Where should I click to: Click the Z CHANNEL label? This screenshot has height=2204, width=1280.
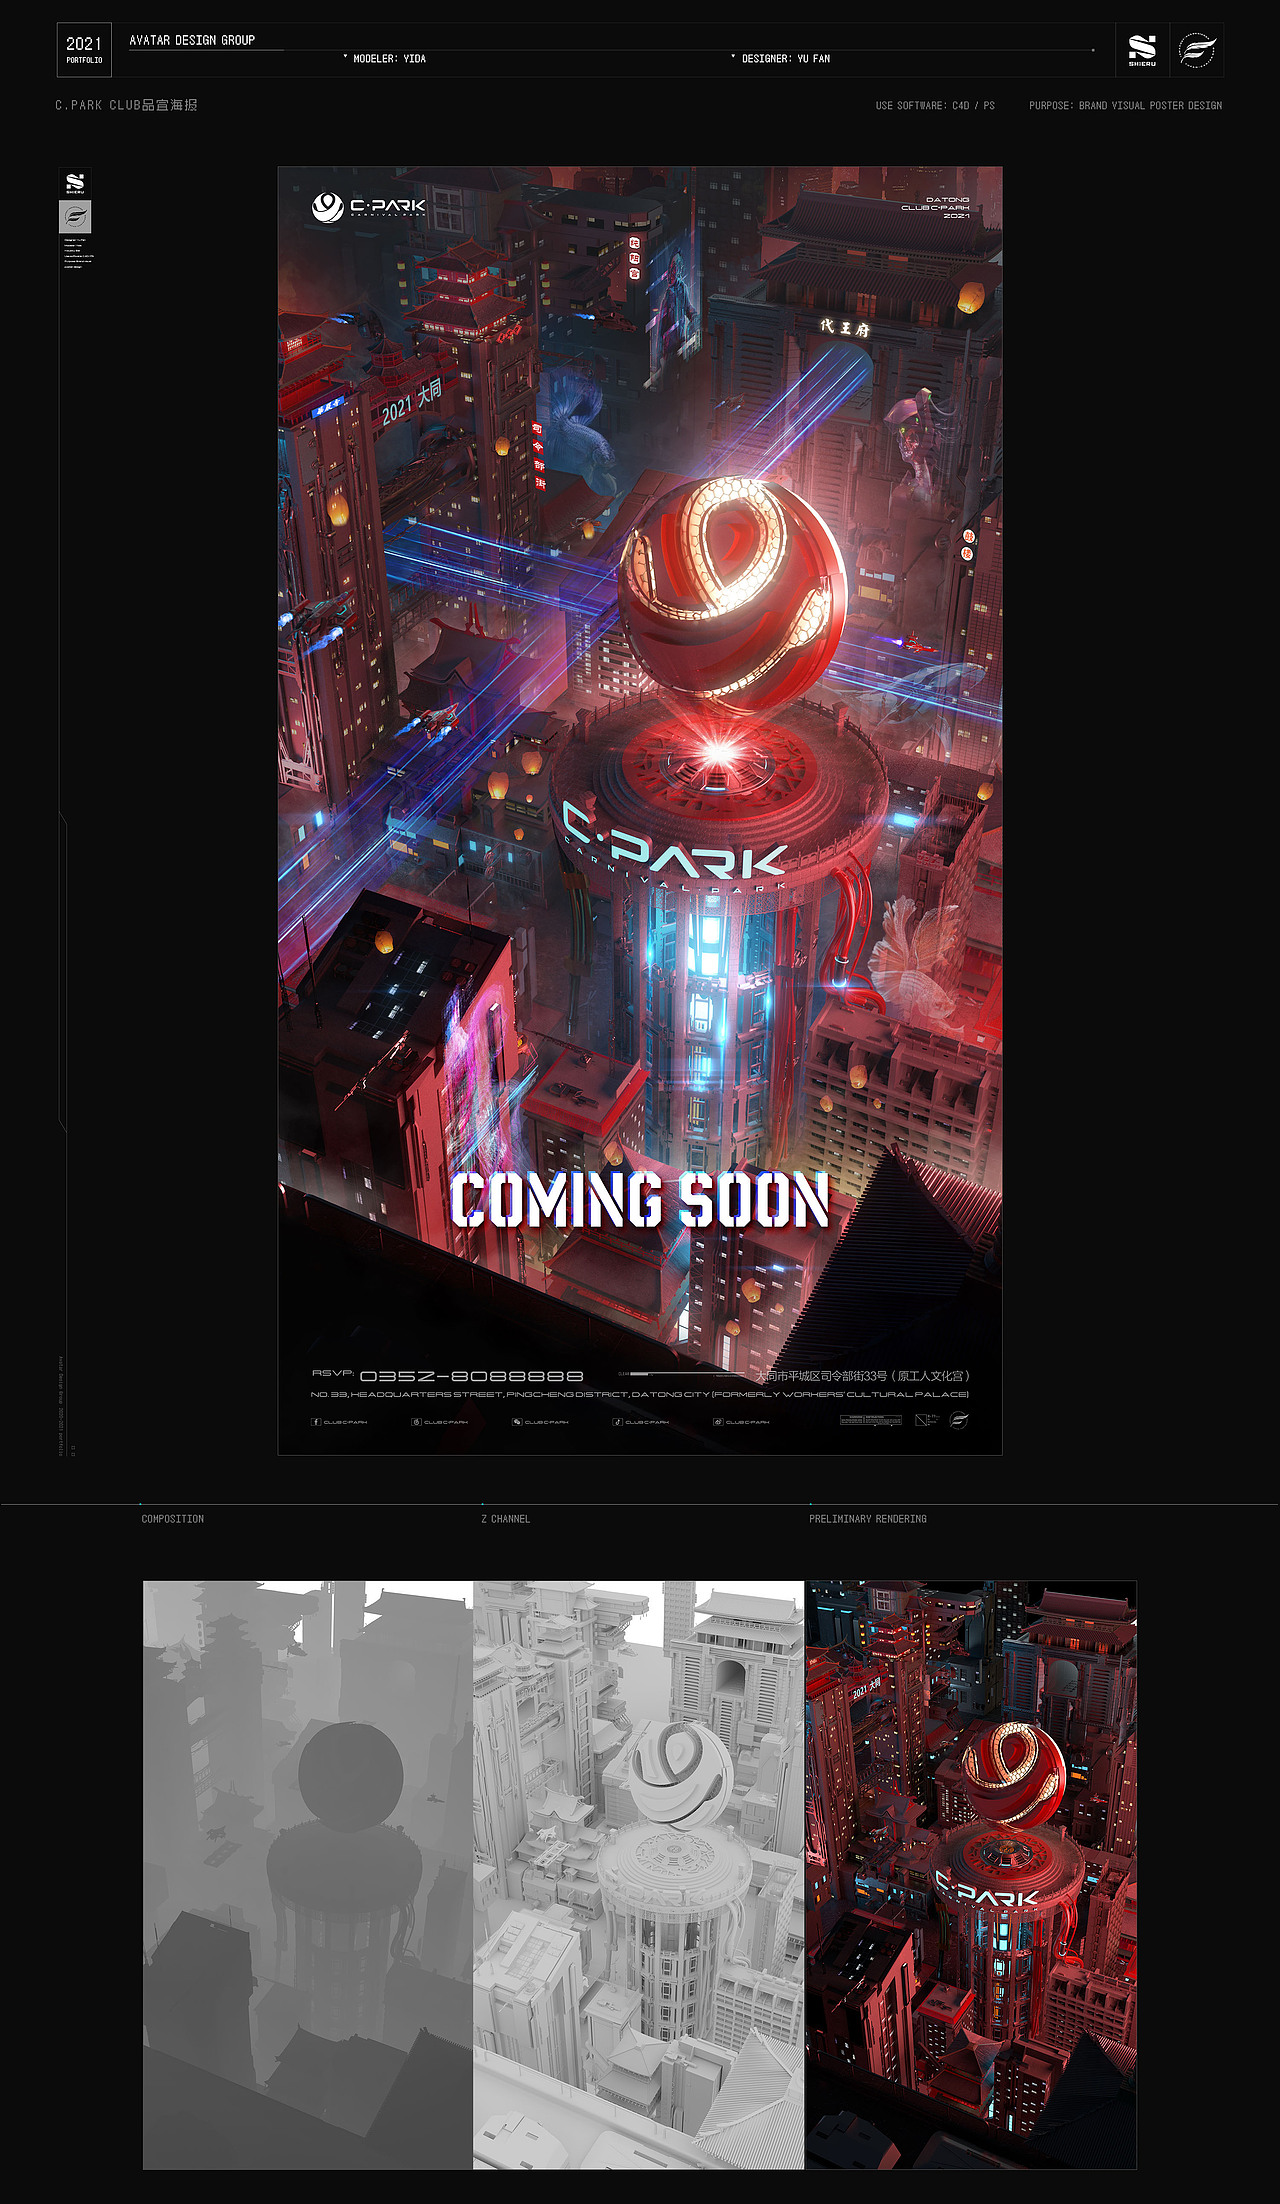pos(506,1519)
